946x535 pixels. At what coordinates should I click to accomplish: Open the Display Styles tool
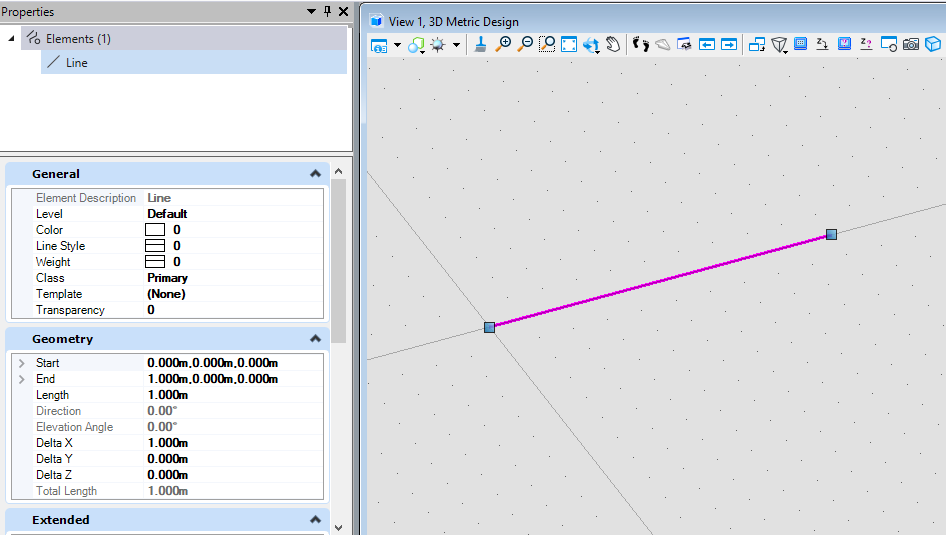click(x=416, y=45)
